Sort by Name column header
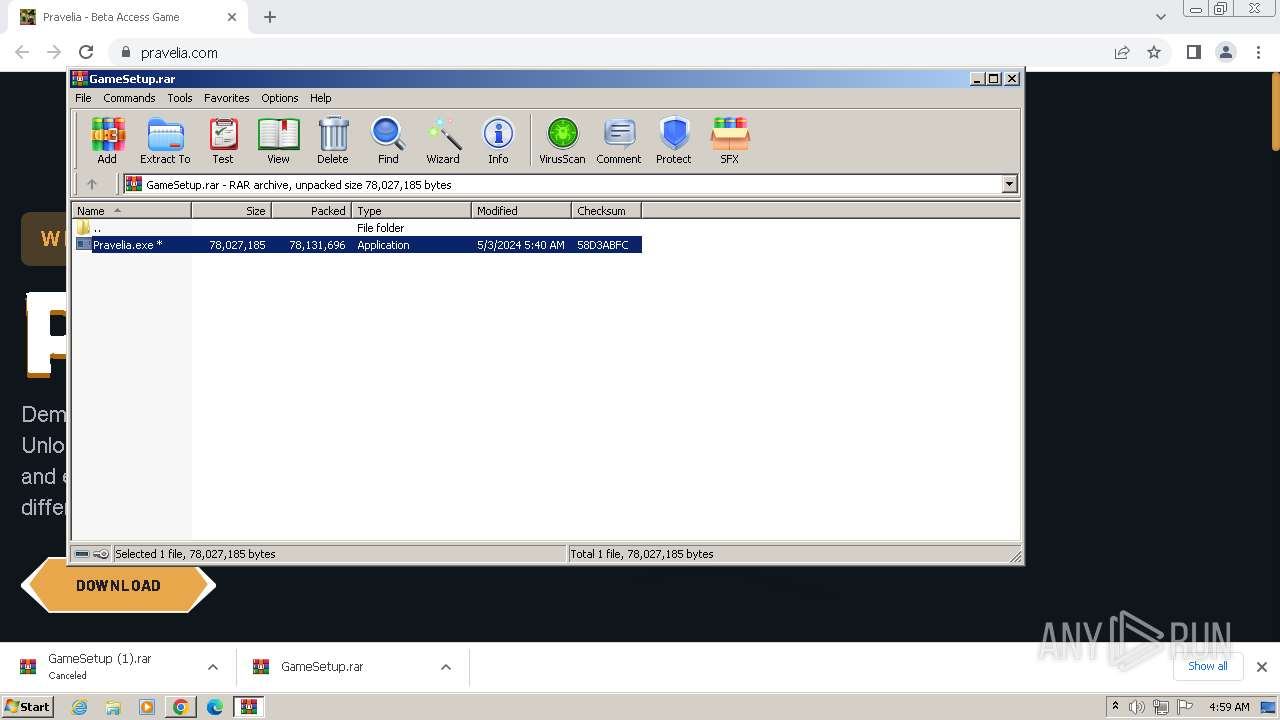Viewport: 1280px width, 720px height. 131,210
